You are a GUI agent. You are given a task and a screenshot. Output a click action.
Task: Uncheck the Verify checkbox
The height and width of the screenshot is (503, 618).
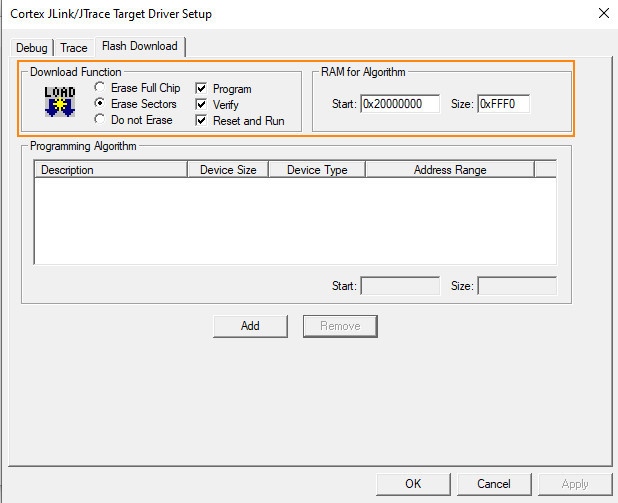click(x=201, y=105)
